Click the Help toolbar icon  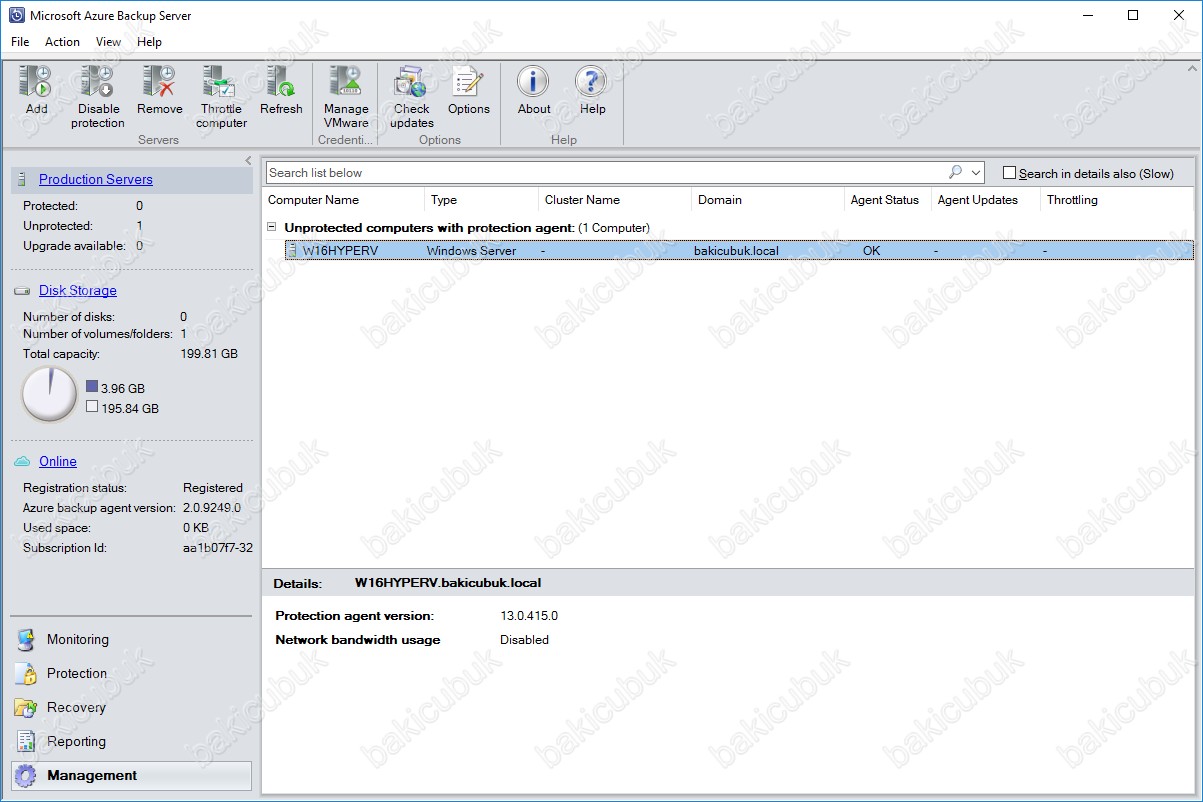point(592,81)
